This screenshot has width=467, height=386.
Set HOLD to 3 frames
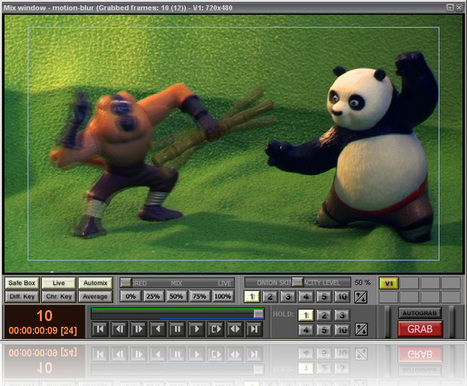pos(342,315)
